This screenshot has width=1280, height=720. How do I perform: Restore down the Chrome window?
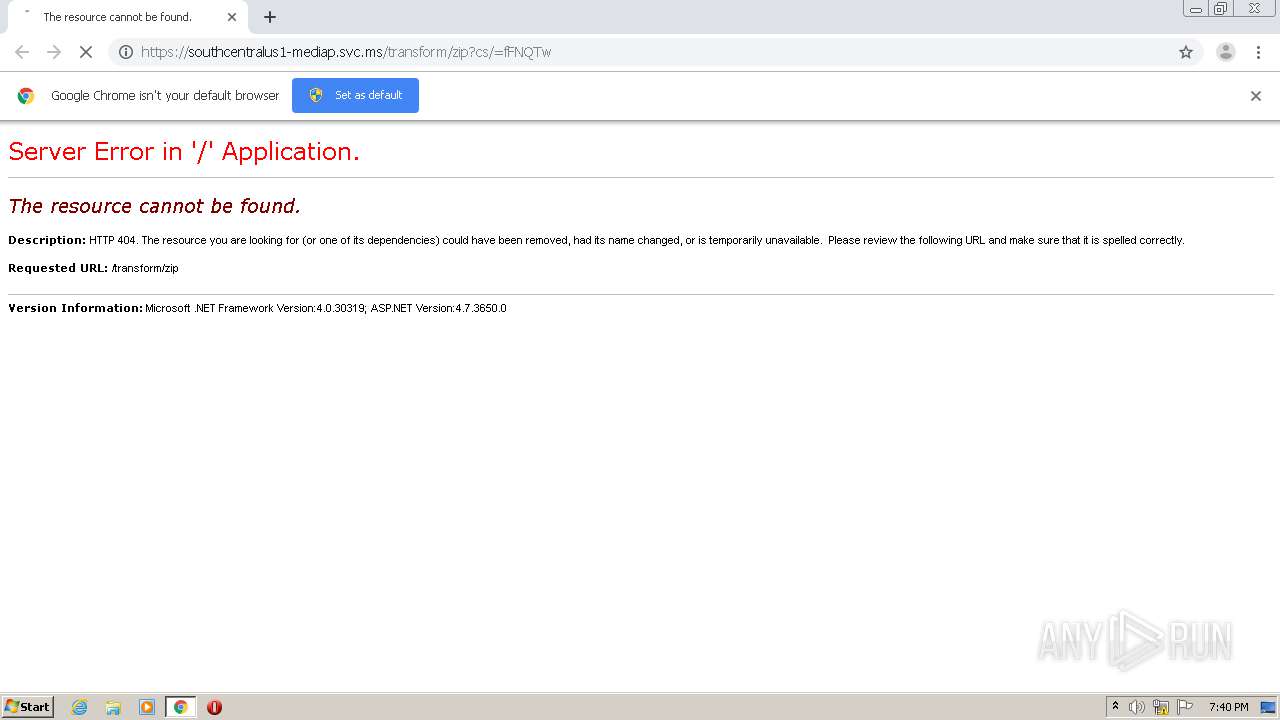pyautogui.click(x=1221, y=9)
